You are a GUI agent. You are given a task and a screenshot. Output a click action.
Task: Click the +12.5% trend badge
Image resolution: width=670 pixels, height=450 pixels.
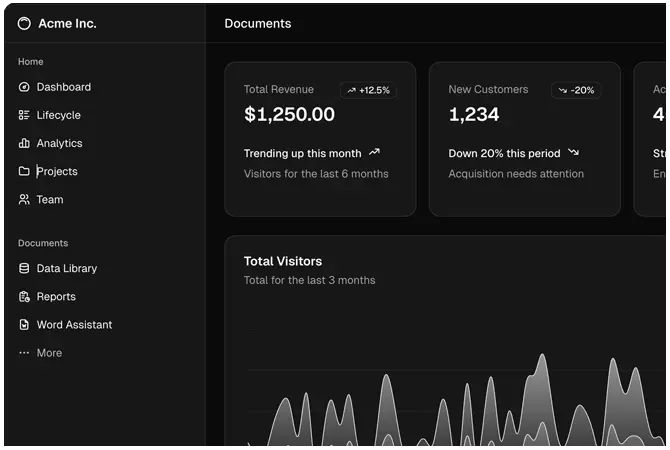[368, 90]
